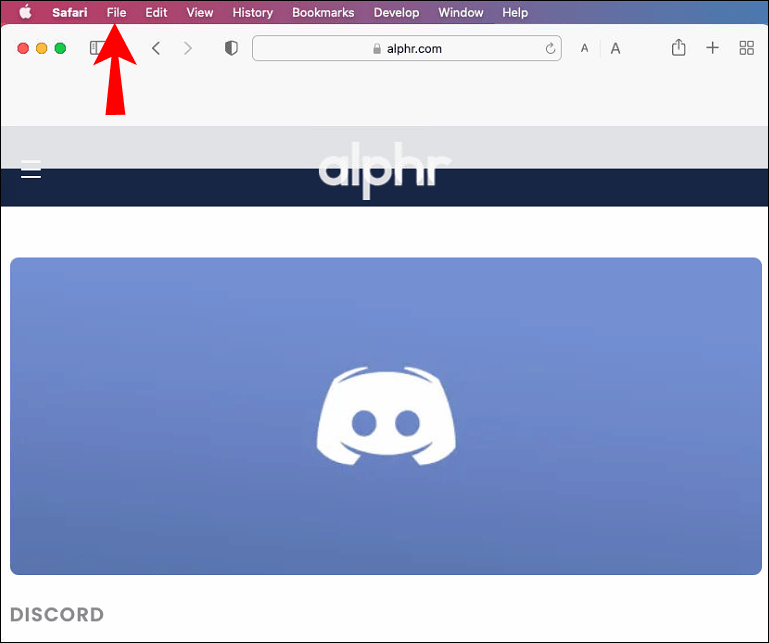Open the alphr hamburger menu
The width and height of the screenshot is (769, 643).
tap(31, 169)
